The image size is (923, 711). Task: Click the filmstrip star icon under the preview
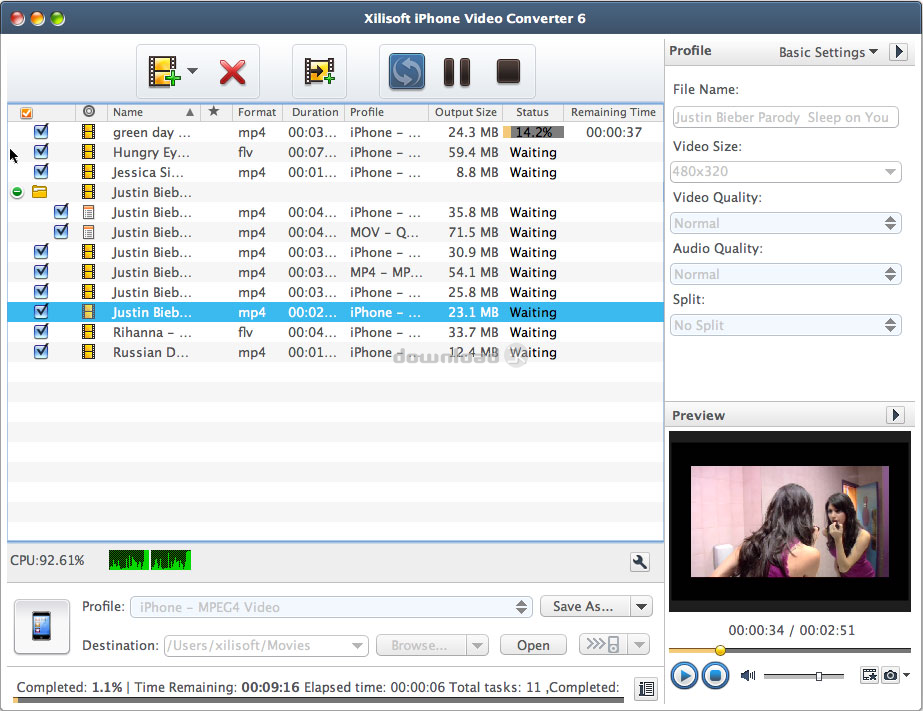(869, 675)
